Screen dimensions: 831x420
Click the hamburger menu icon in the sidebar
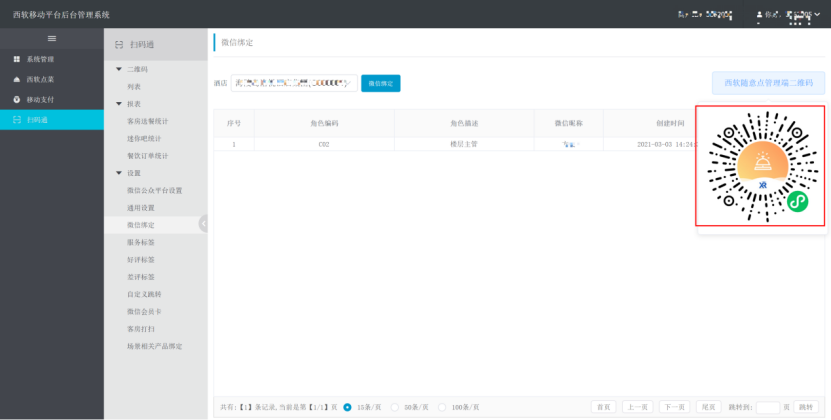point(51,38)
